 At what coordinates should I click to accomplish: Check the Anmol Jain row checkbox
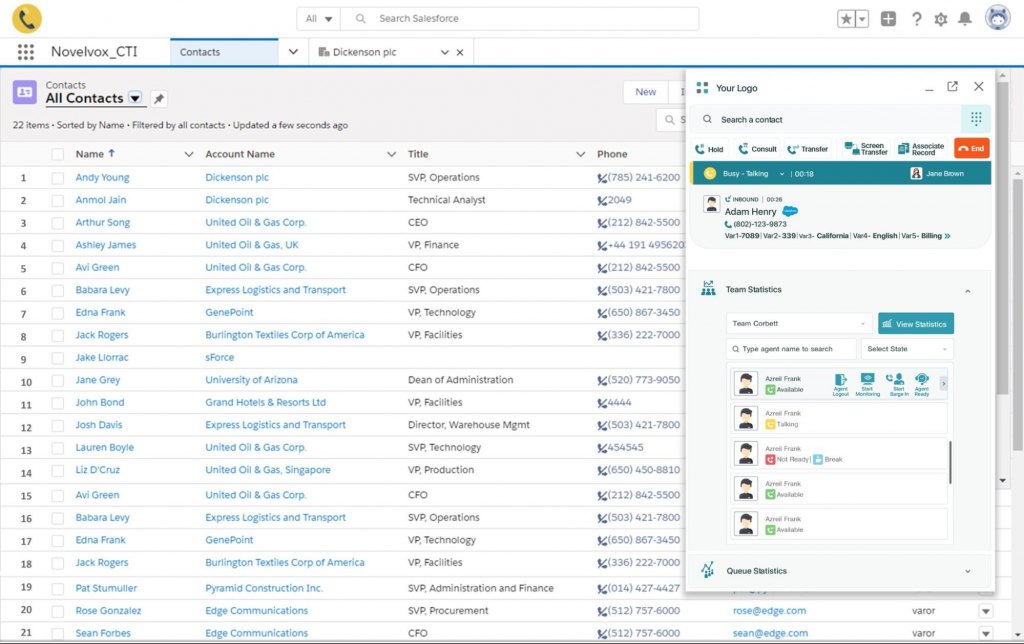click(x=57, y=201)
